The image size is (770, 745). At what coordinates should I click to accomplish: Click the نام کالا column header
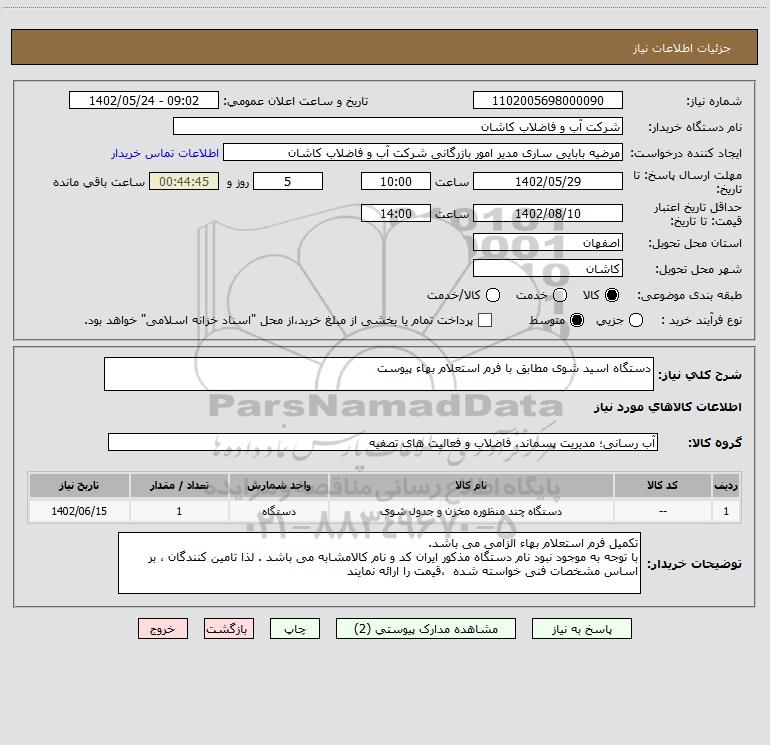pos(471,485)
